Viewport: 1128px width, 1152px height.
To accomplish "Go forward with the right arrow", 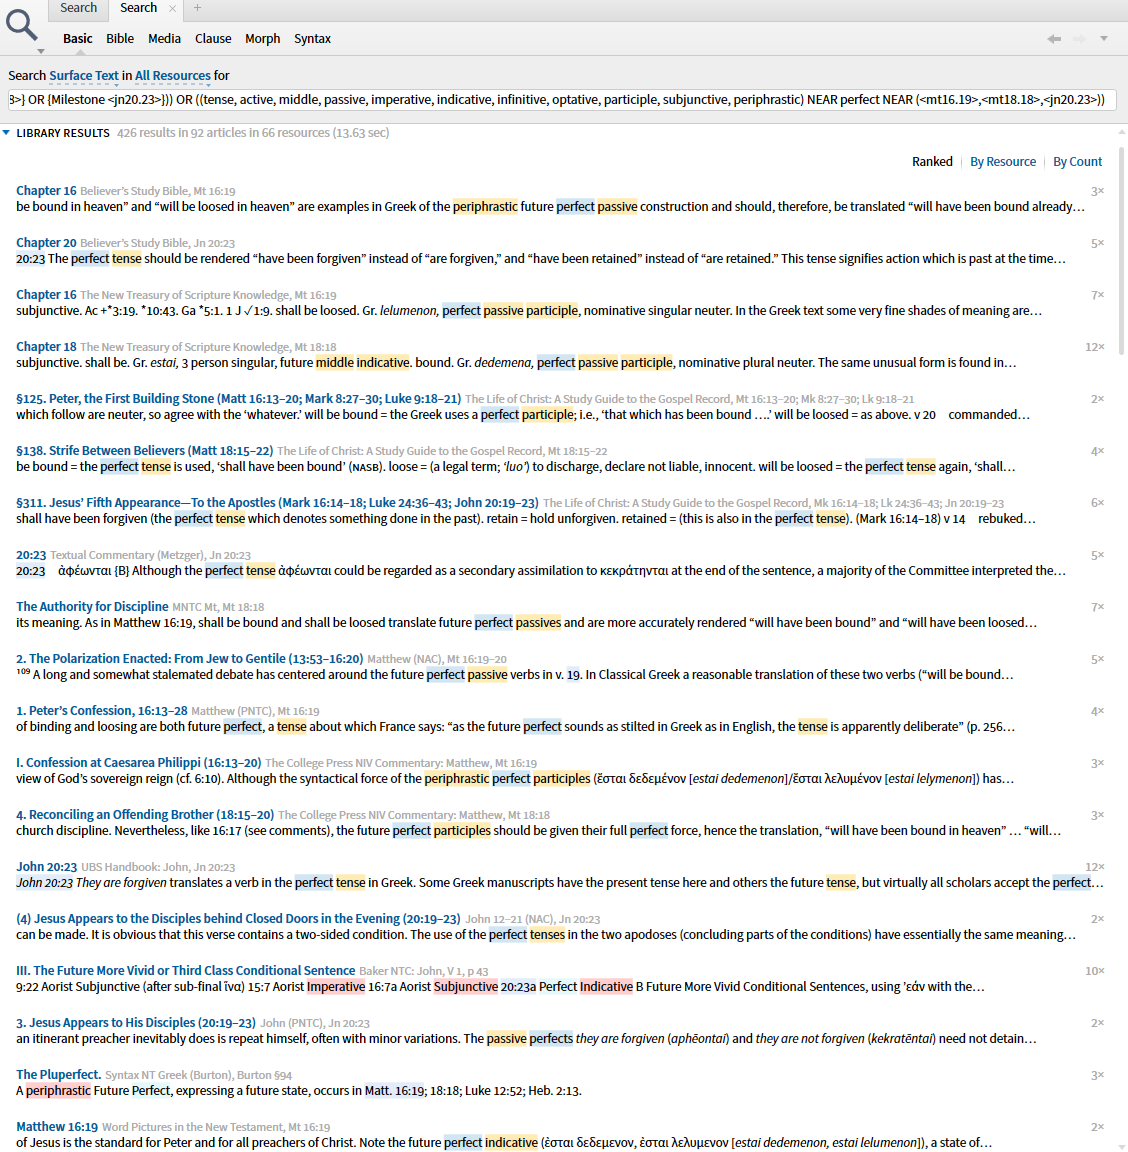I will [x=1079, y=39].
